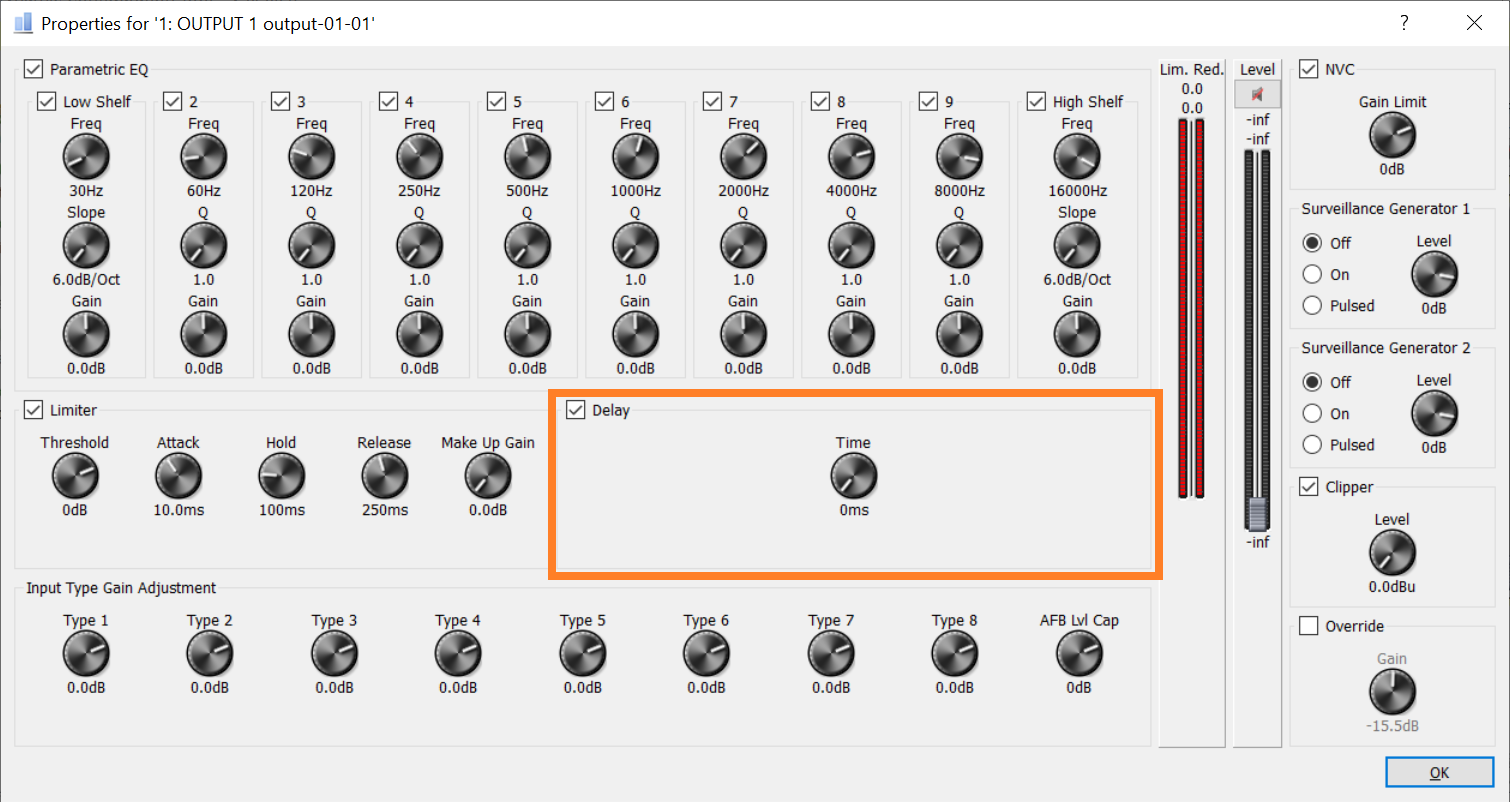
Task: Click the High Shelf Slope knob
Action: pyautogui.click(x=1077, y=246)
